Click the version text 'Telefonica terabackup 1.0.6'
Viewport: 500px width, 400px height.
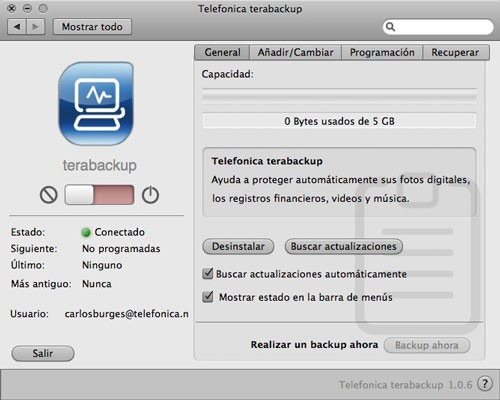pos(406,385)
